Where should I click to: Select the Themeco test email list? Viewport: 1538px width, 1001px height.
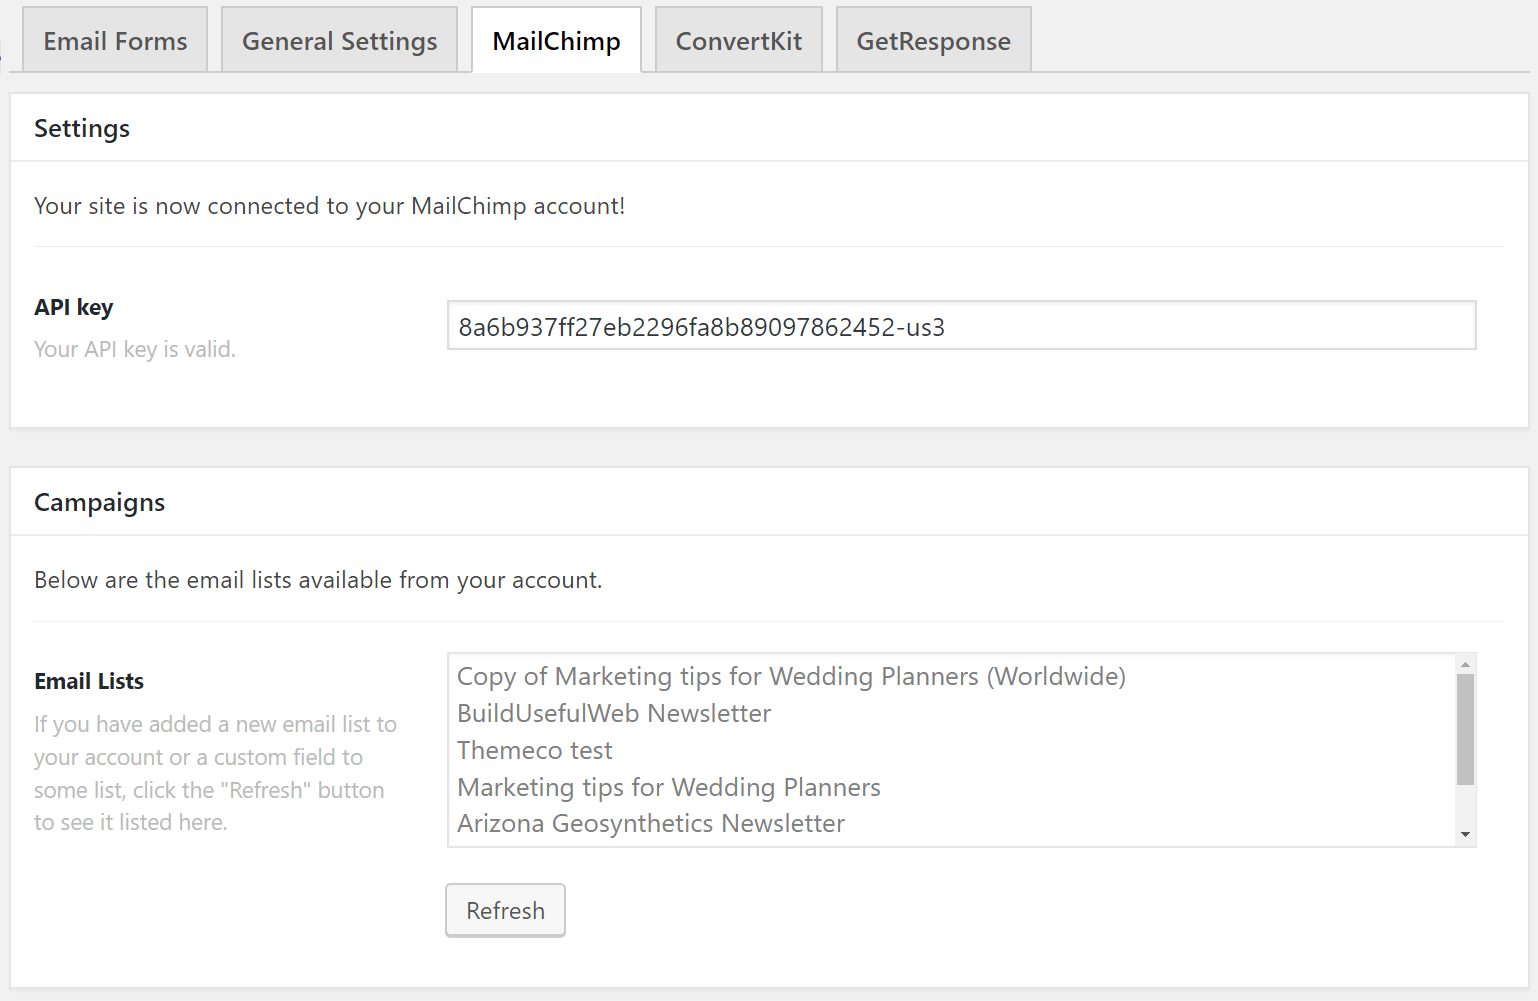coord(534,750)
